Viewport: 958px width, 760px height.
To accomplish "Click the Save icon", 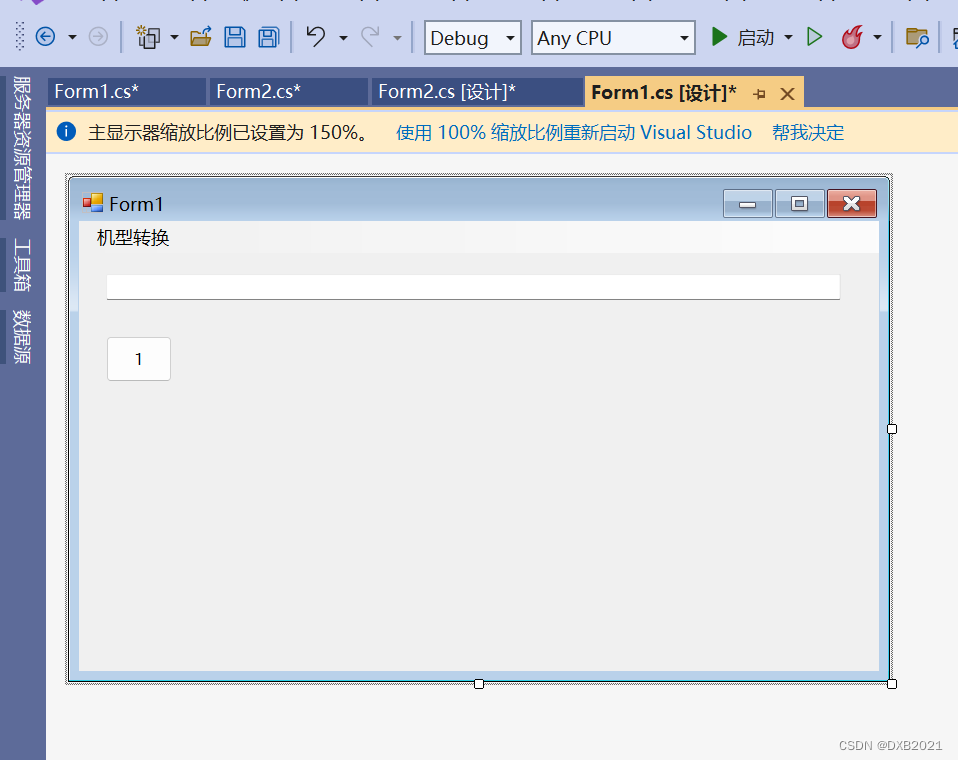I will (x=235, y=37).
